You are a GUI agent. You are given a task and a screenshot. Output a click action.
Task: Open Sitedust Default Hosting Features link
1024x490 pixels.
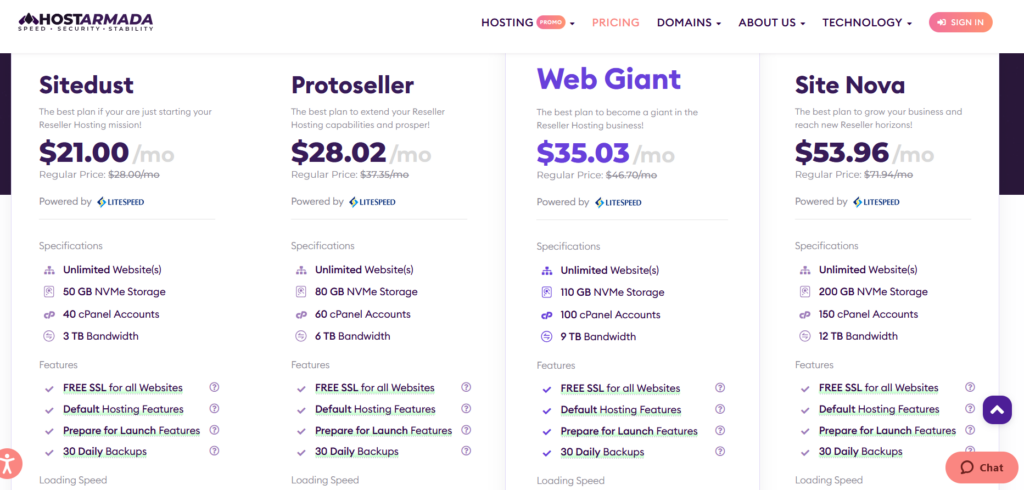123,409
